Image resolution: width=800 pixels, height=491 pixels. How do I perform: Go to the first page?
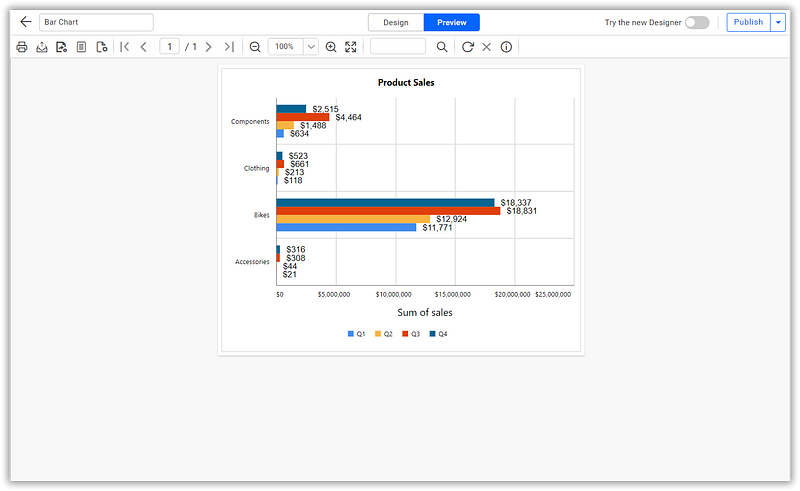(x=124, y=47)
